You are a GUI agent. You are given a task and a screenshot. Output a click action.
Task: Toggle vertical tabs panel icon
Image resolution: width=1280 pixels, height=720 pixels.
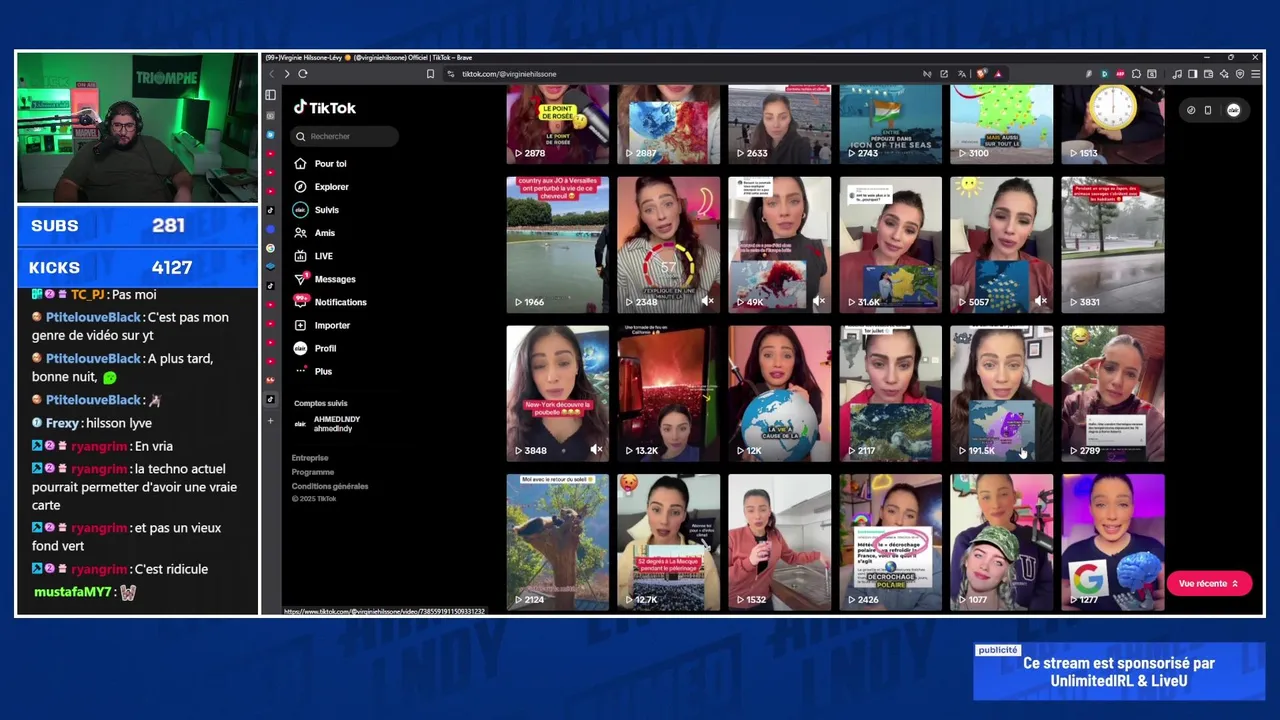pos(270,95)
